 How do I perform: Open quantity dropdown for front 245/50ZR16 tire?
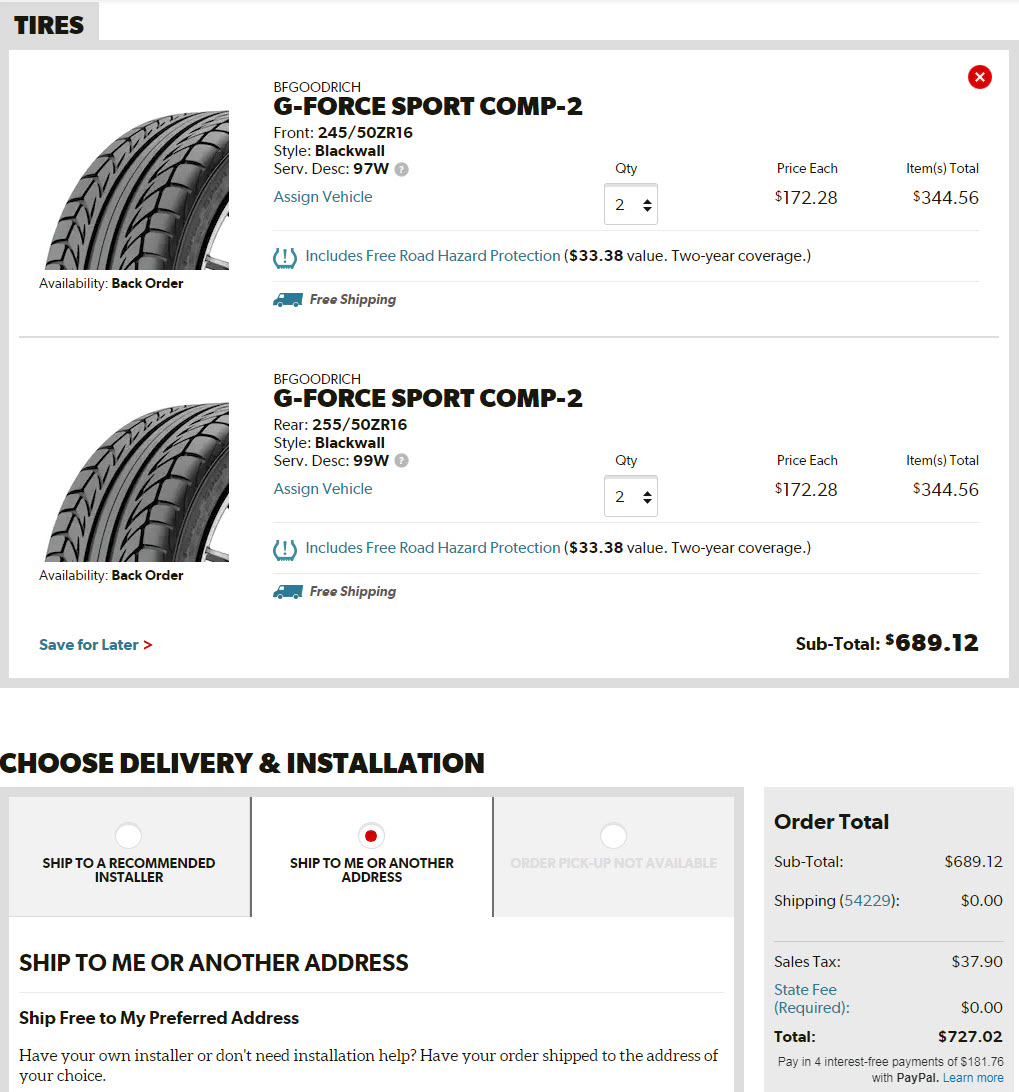(631, 205)
